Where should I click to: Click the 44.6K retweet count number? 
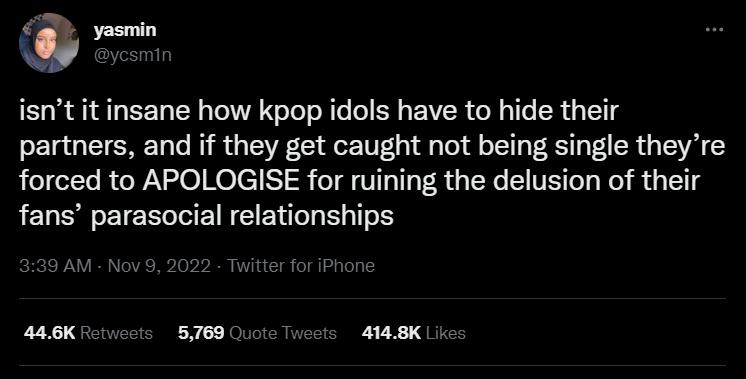[49, 333]
